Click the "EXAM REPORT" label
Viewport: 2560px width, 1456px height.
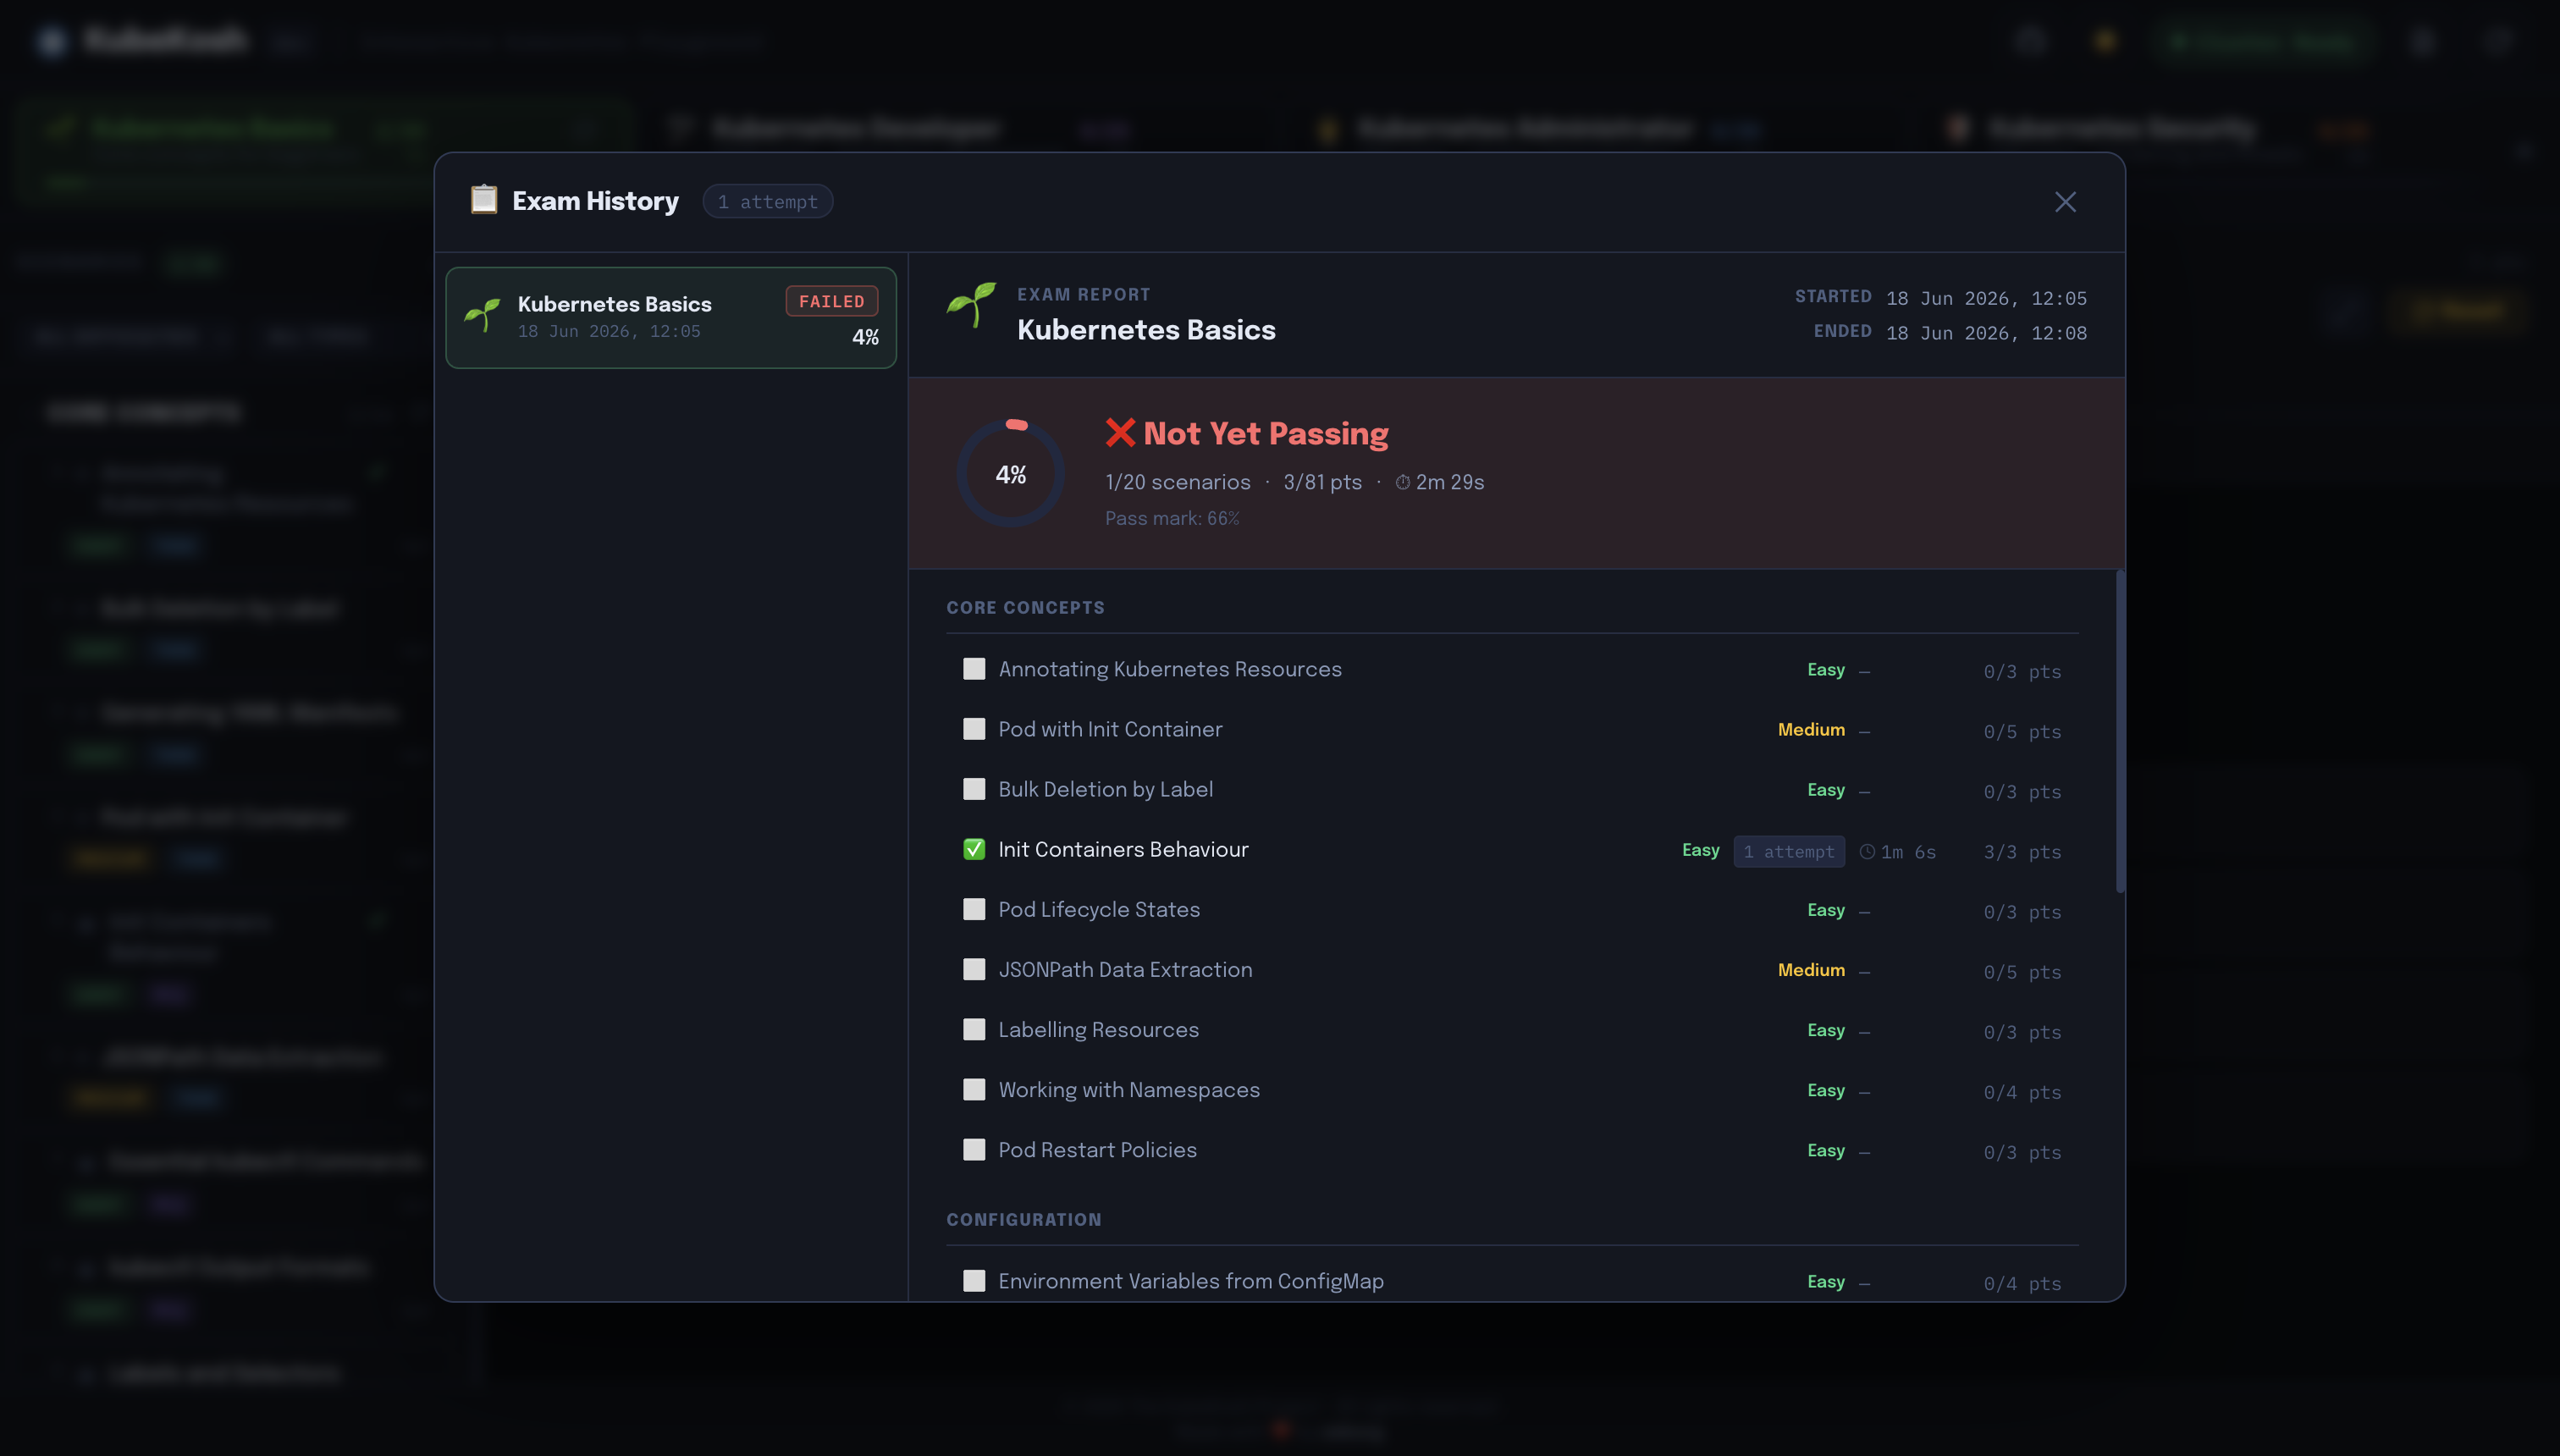coord(1084,295)
